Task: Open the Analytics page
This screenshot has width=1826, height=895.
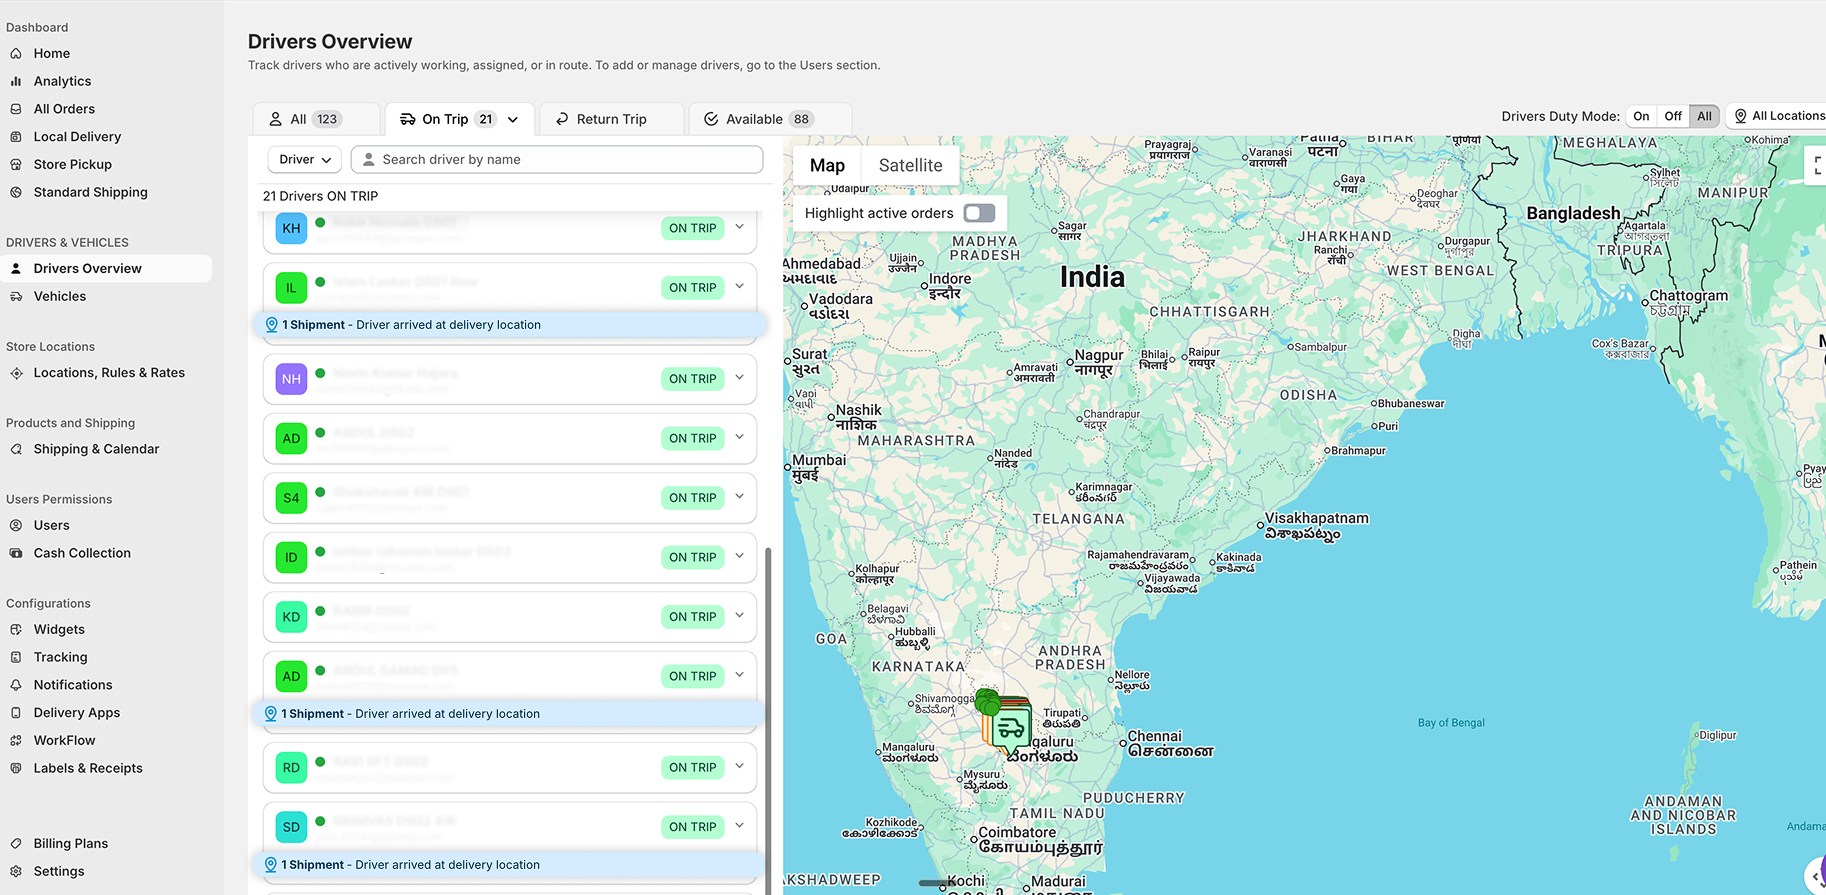Action: click(62, 81)
